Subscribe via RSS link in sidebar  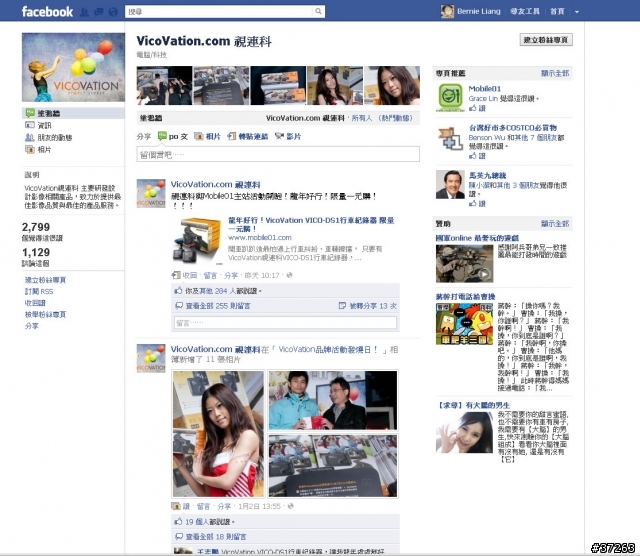pos(39,291)
